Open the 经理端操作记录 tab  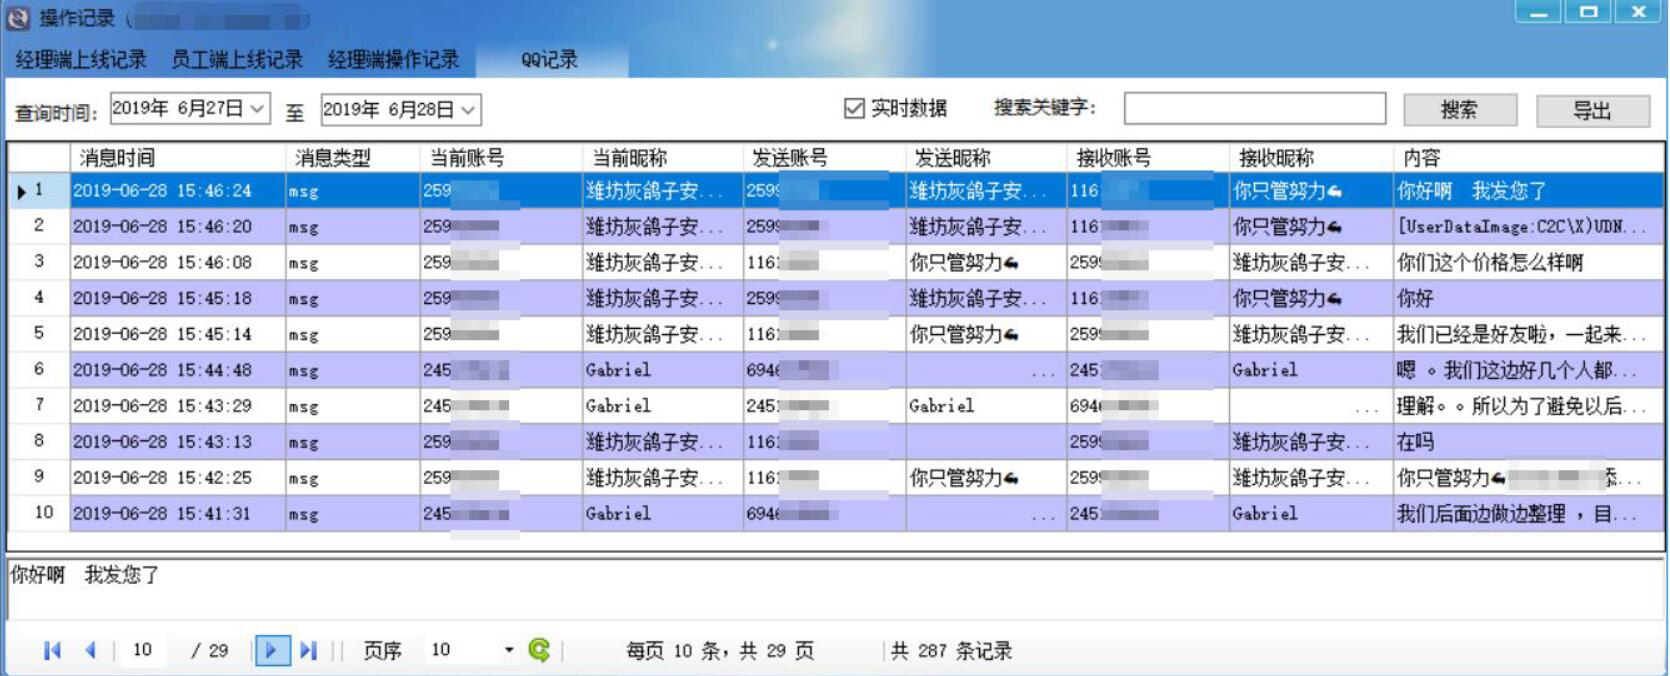click(394, 60)
